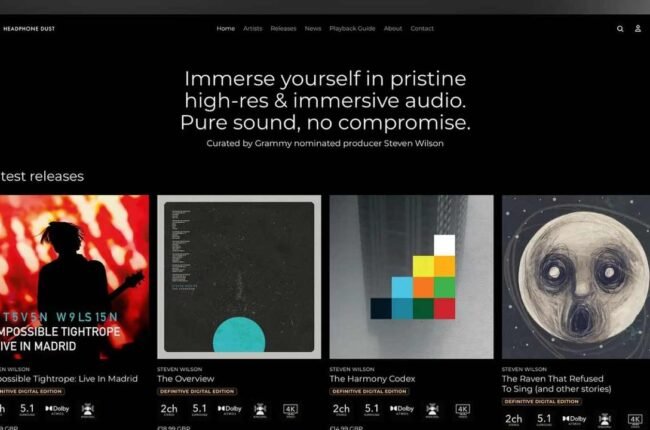Open the Releases menu item

283,29
